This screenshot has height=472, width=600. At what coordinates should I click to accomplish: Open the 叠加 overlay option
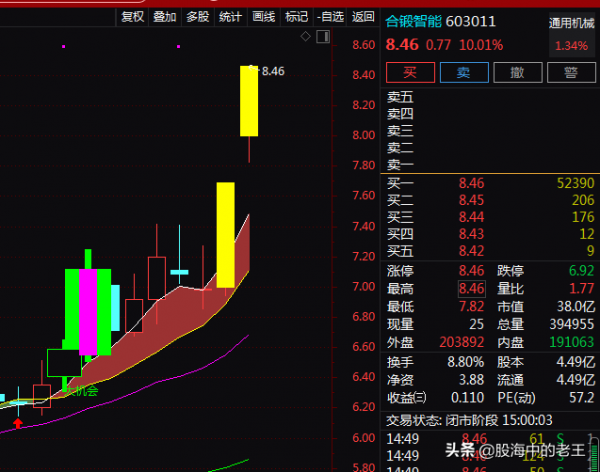(165, 17)
